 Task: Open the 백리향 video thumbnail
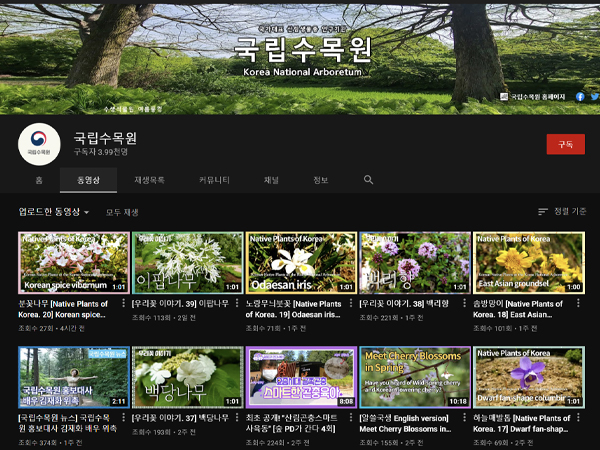[x=415, y=262]
